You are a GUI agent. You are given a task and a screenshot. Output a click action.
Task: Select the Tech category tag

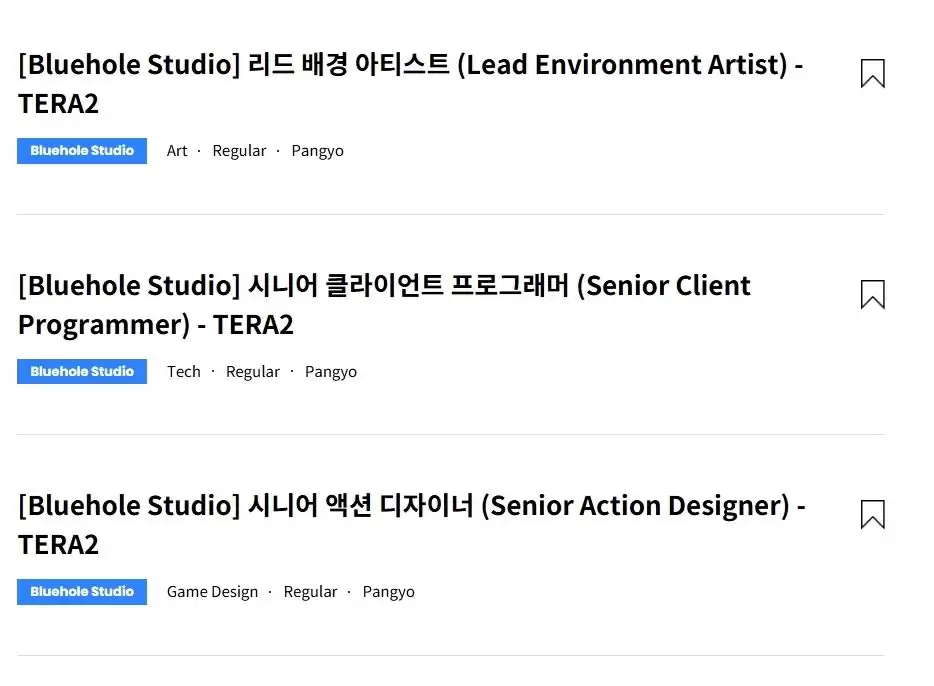coord(184,371)
